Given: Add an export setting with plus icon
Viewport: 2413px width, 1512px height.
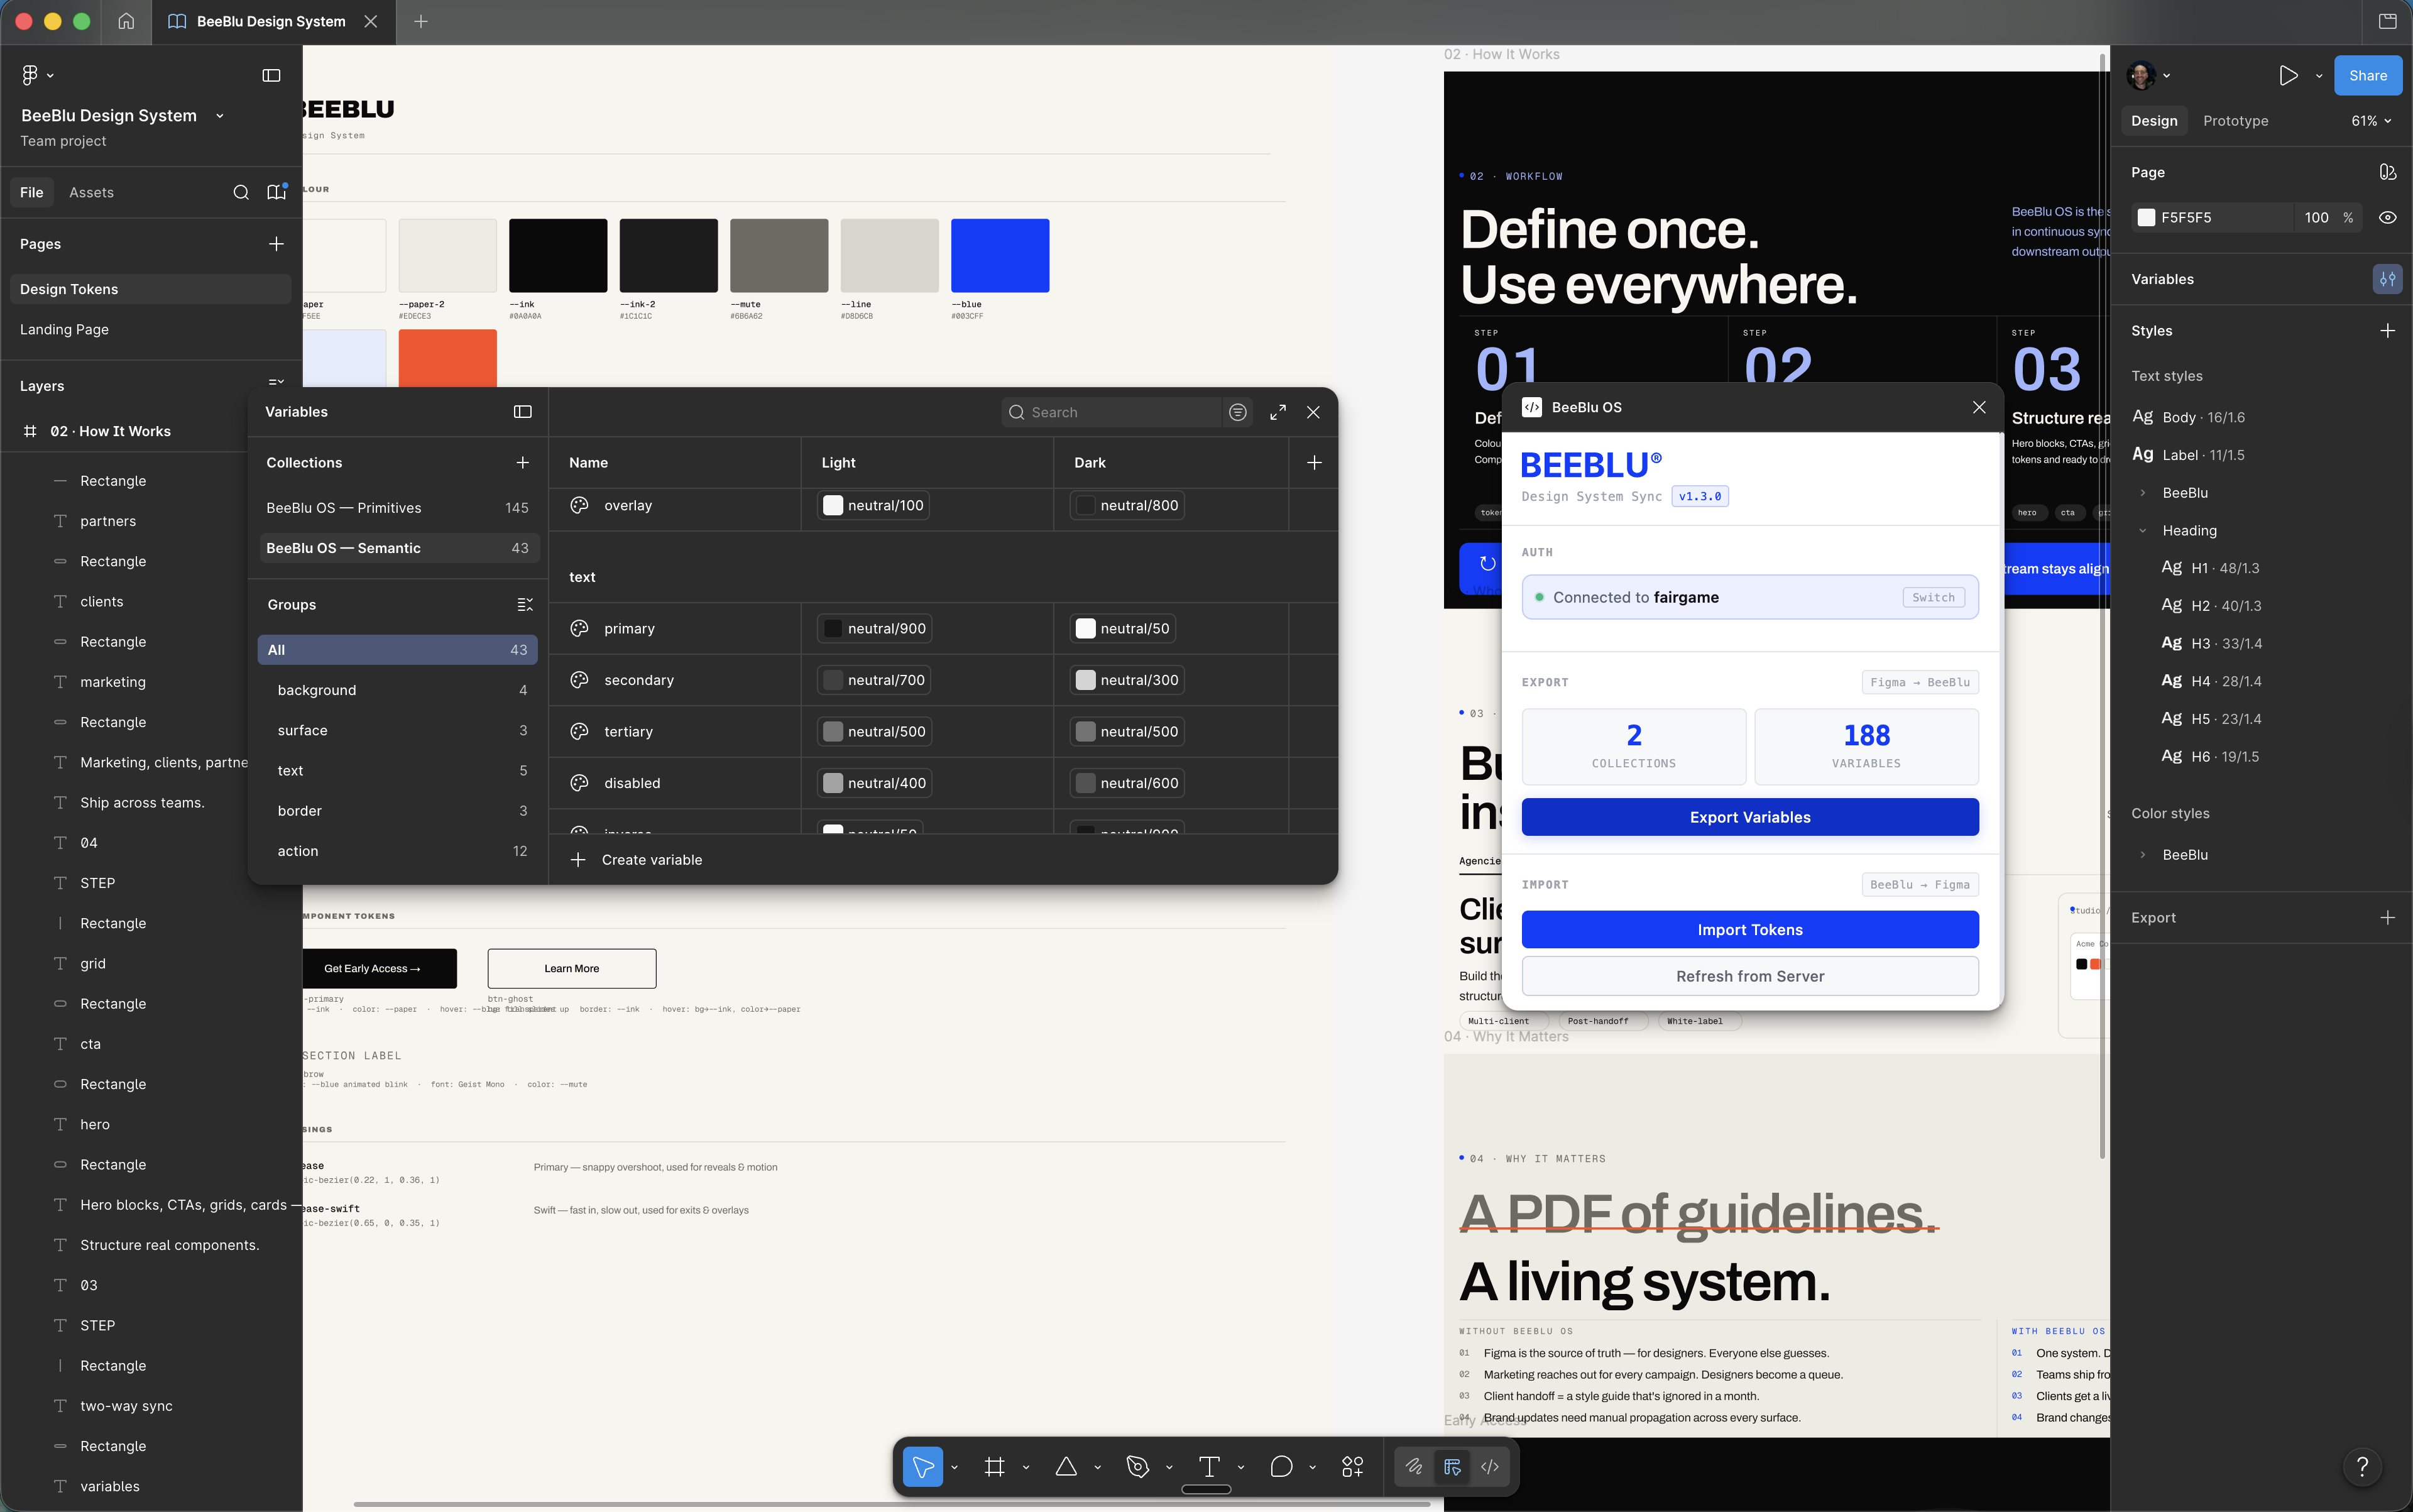Looking at the screenshot, I should pyautogui.click(x=2387, y=917).
